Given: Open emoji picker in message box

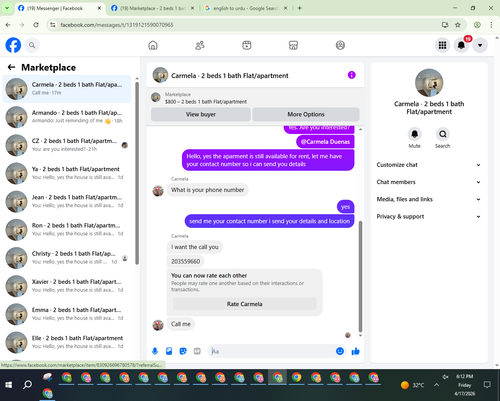Looking at the screenshot, I should pyautogui.click(x=340, y=351).
